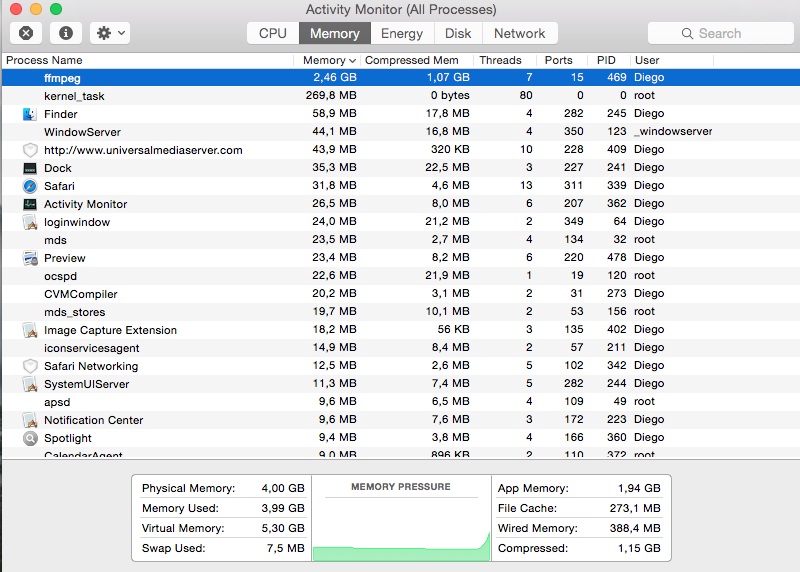
Task: Select the mds_stores process name
Action: [74, 312]
